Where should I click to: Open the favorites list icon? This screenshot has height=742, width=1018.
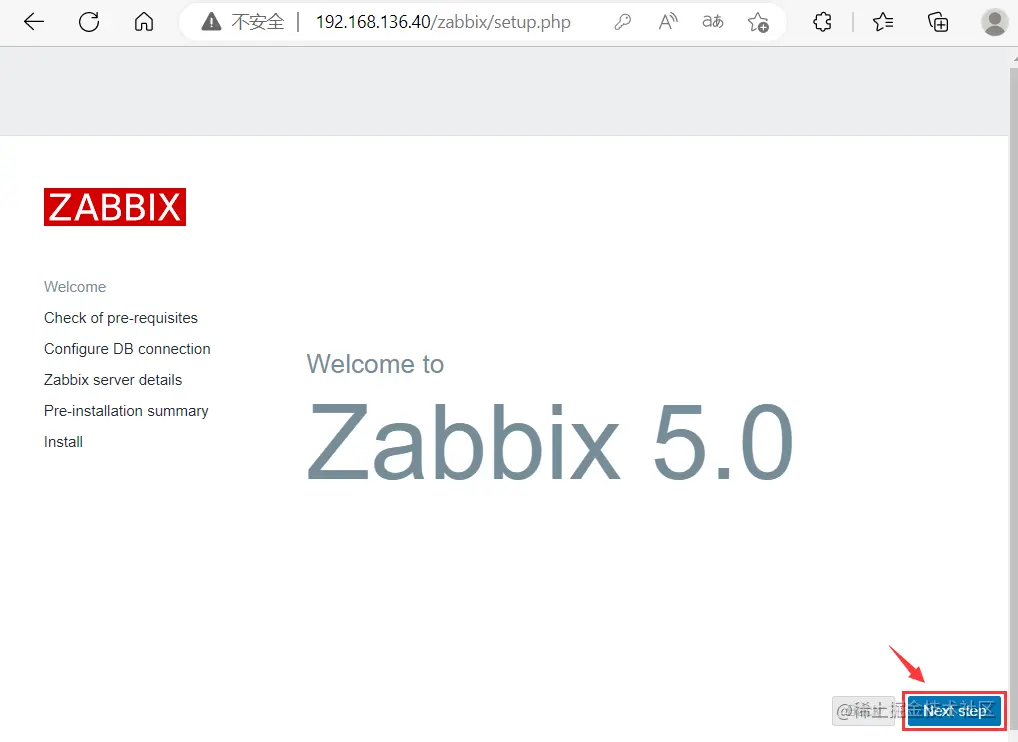(883, 22)
